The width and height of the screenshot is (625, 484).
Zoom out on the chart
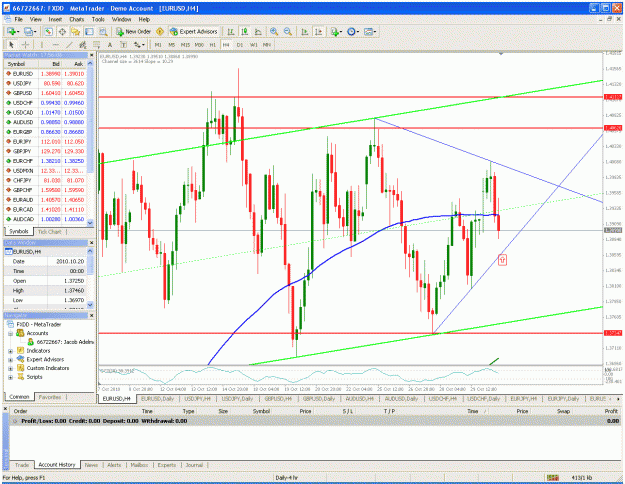[x=287, y=31]
